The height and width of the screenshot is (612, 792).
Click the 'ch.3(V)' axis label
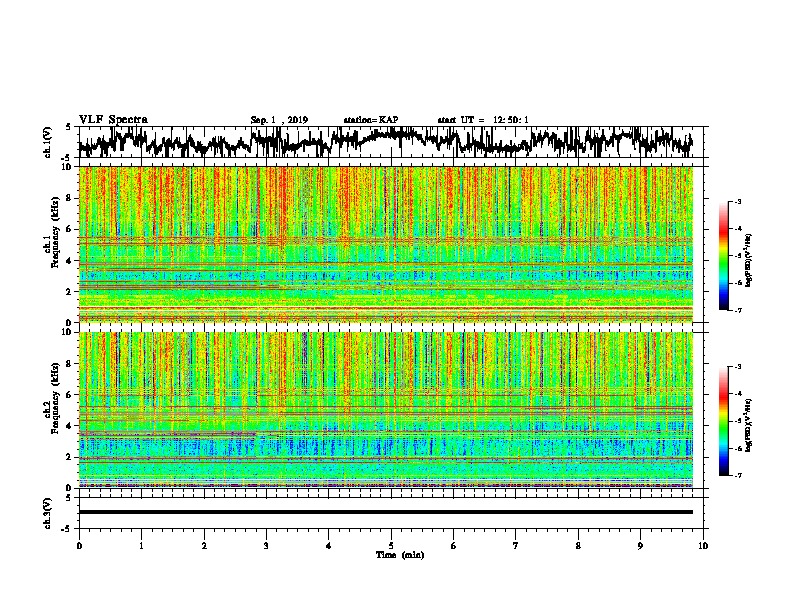48,513
